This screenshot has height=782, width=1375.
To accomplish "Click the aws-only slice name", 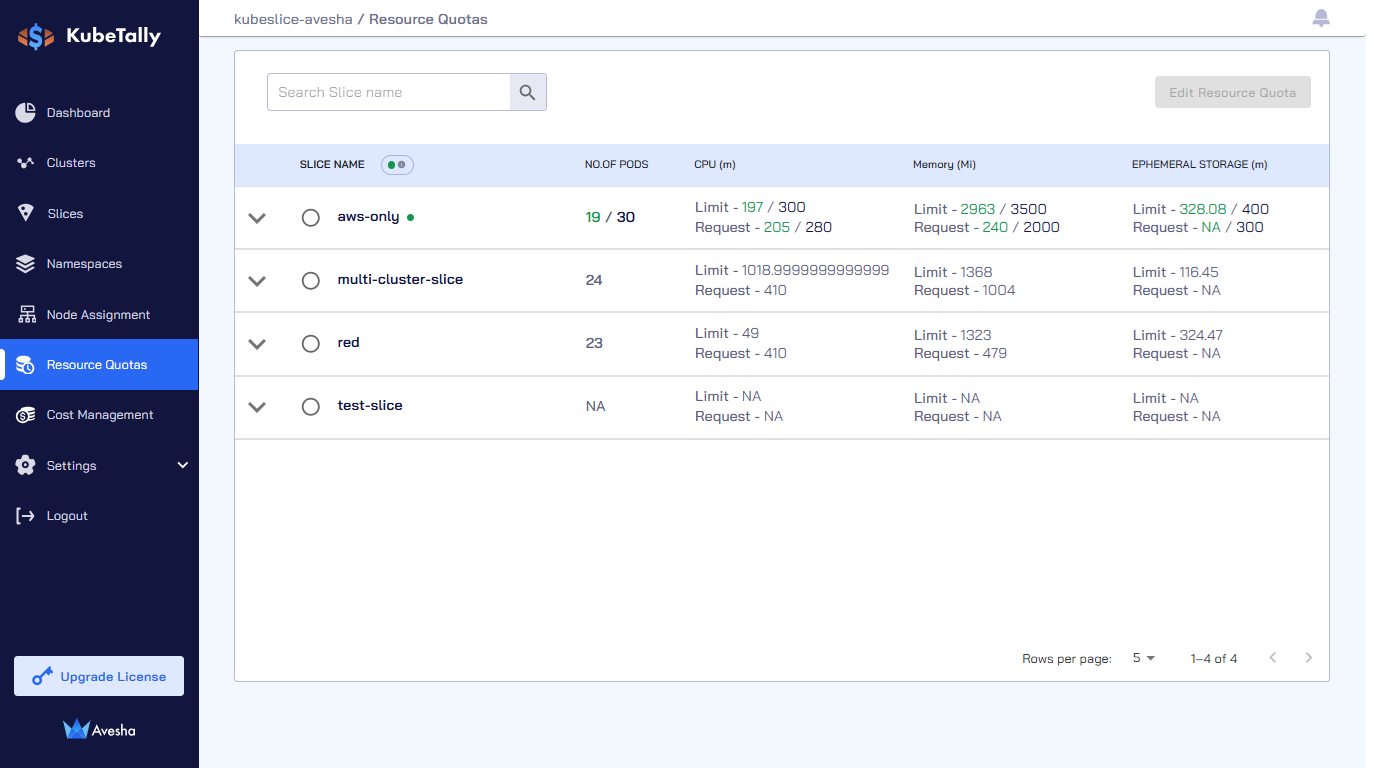I will [x=368, y=217].
